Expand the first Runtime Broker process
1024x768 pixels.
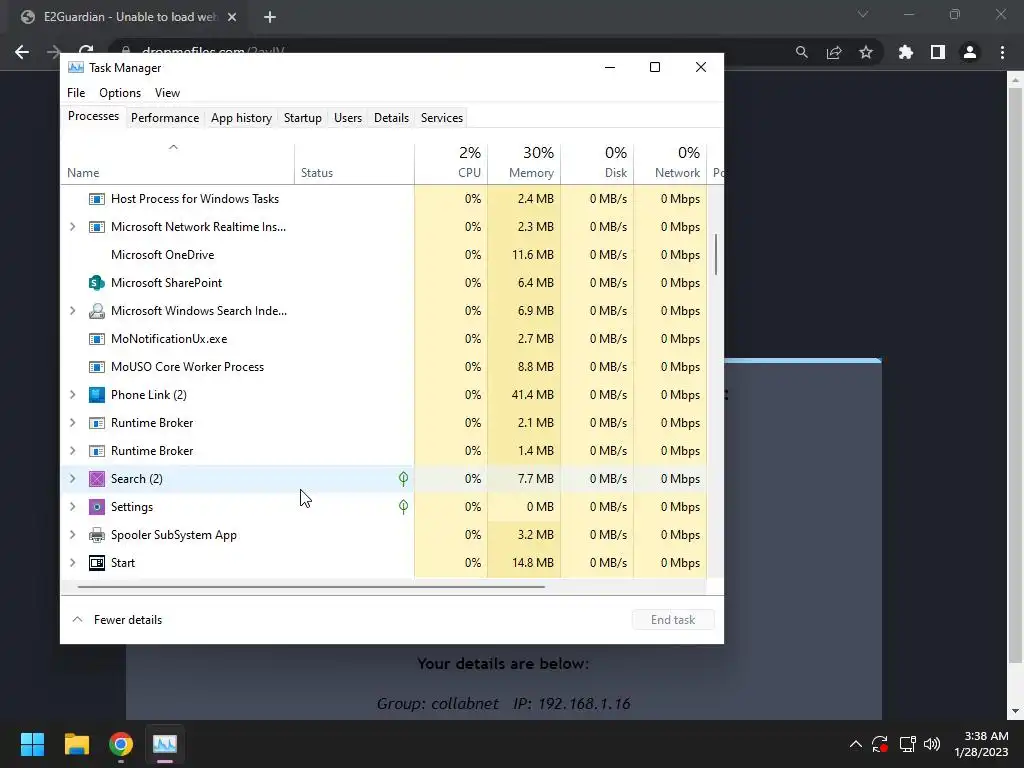72,423
